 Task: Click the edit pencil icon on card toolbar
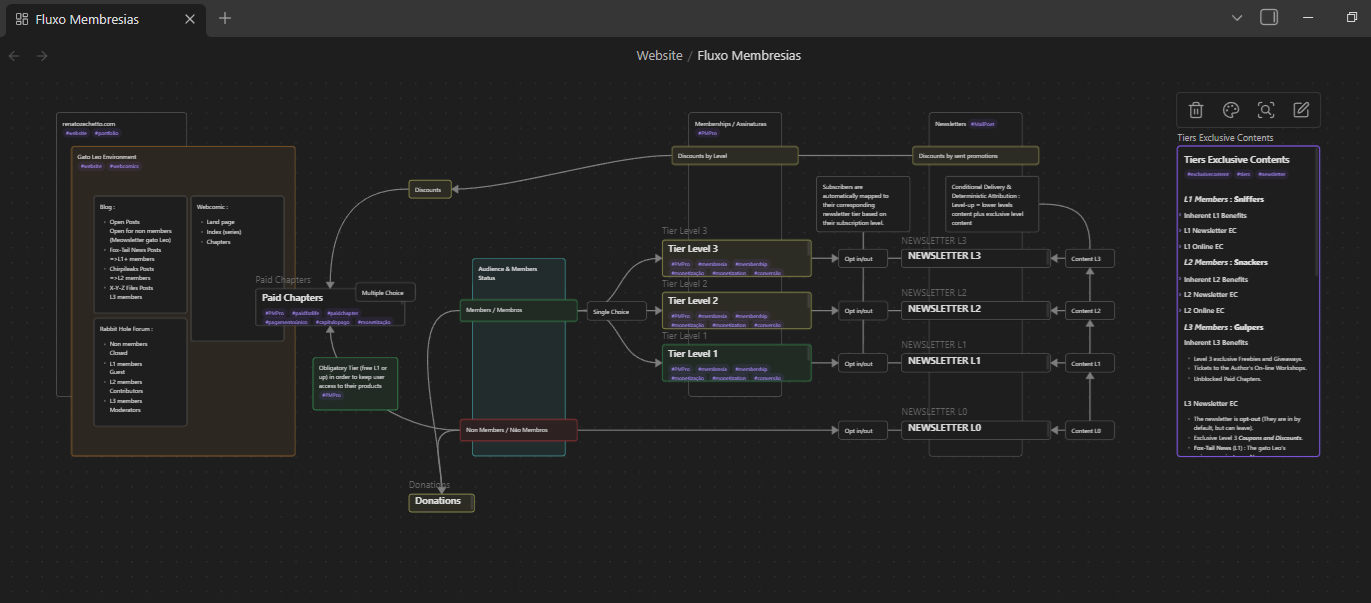(x=1301, y=110)
